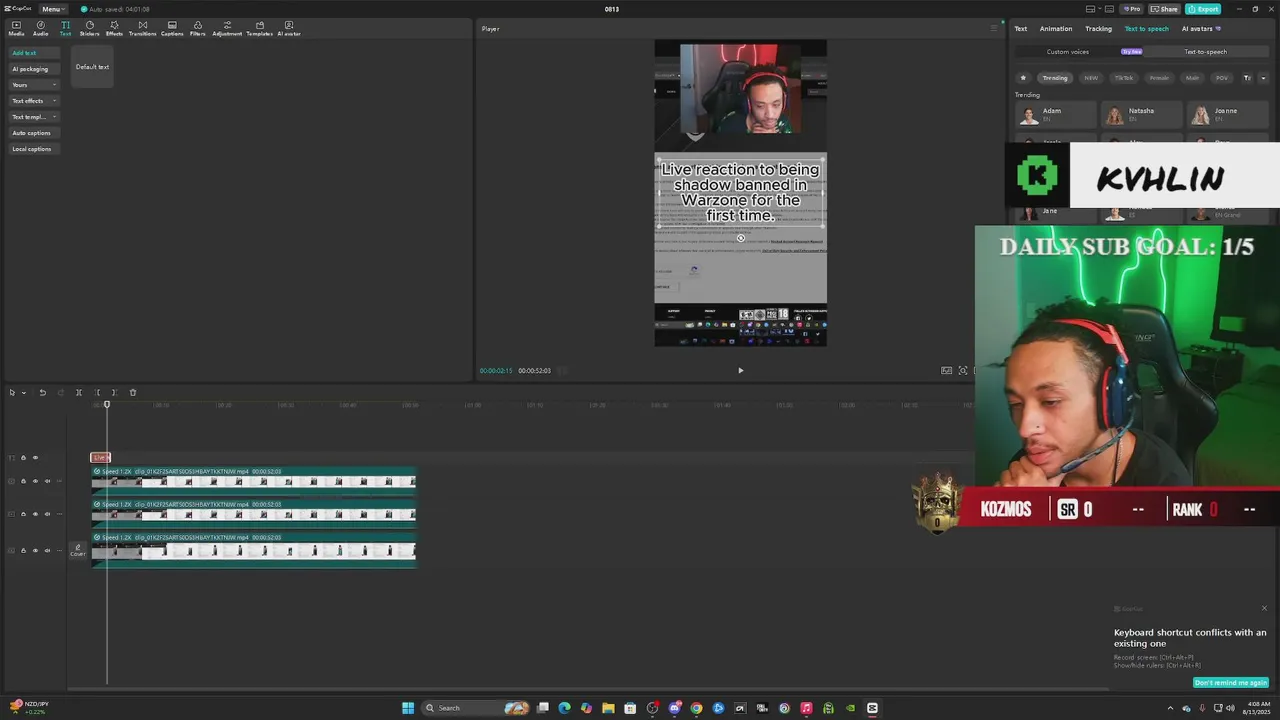Mute the middle video track

[x=47, y=514]
